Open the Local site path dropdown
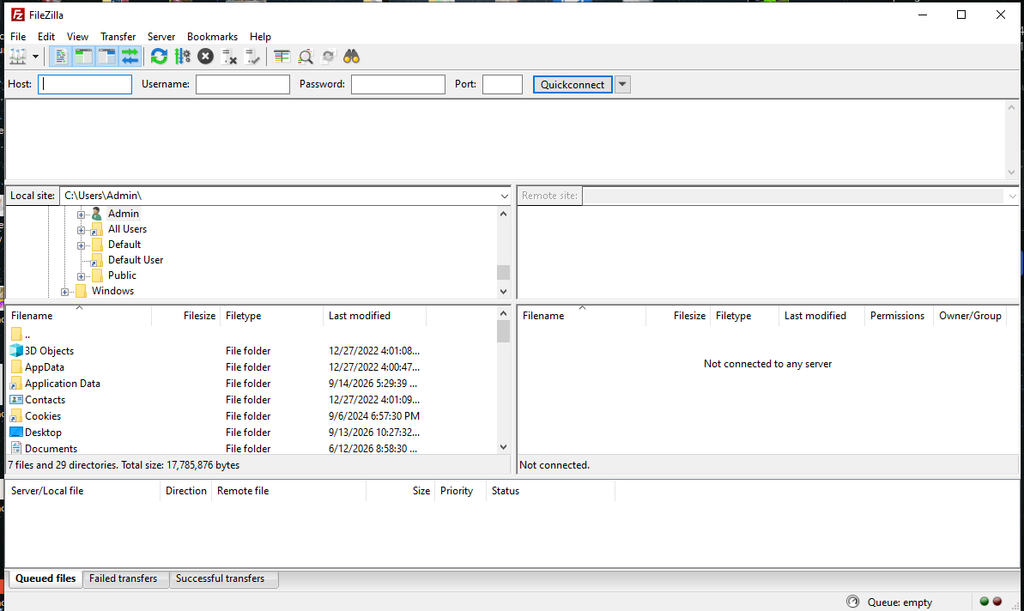The image size is (1024, 611). coord(504,196)
